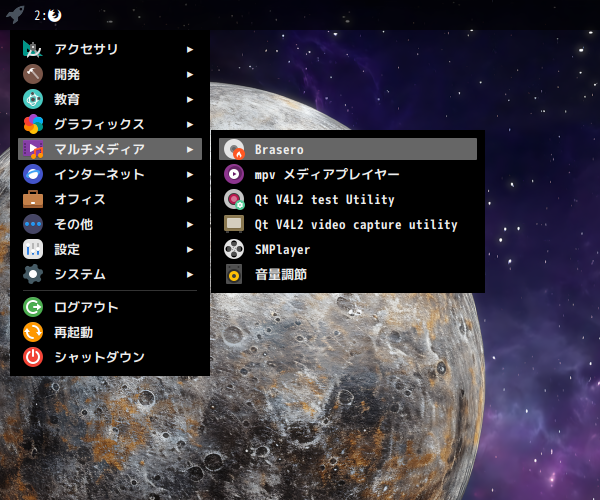The image size is (600, 500).
Task: Launch Brasero from the submenu
Action: click(348, 149)
